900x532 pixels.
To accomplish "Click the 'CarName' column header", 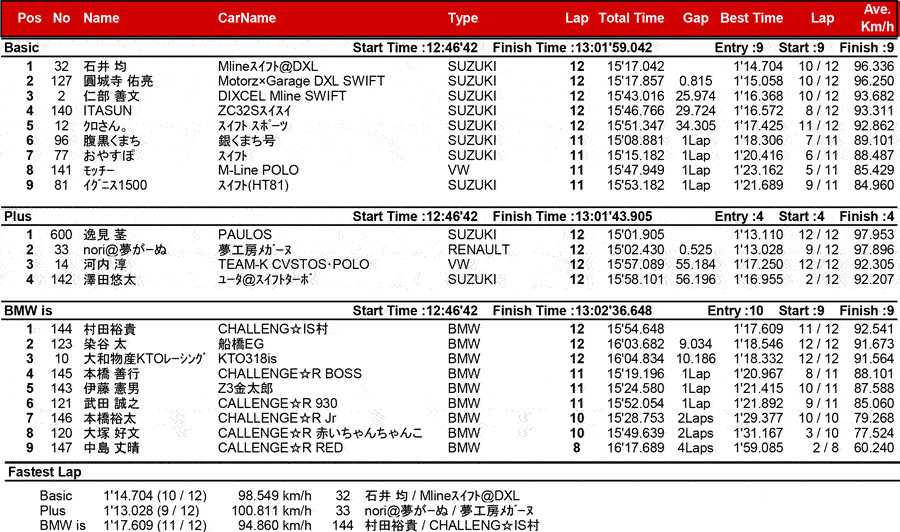I will click(247, 18).
